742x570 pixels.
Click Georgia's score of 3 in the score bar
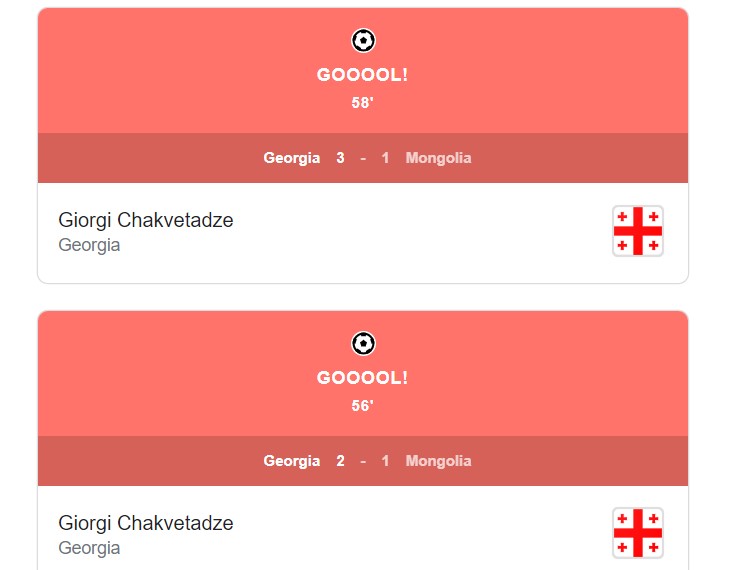[340, 158]
